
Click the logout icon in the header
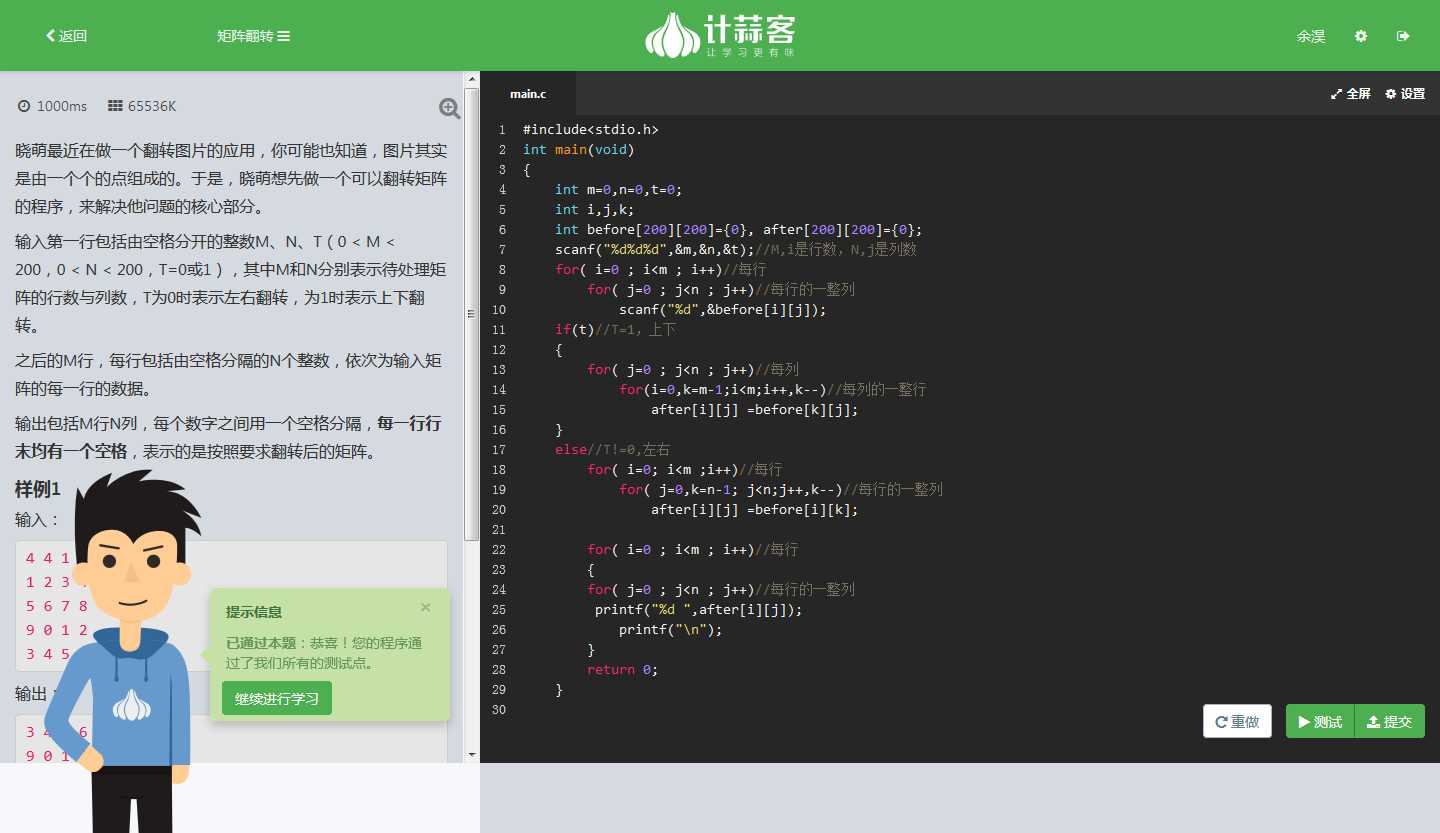point(1403,36)
